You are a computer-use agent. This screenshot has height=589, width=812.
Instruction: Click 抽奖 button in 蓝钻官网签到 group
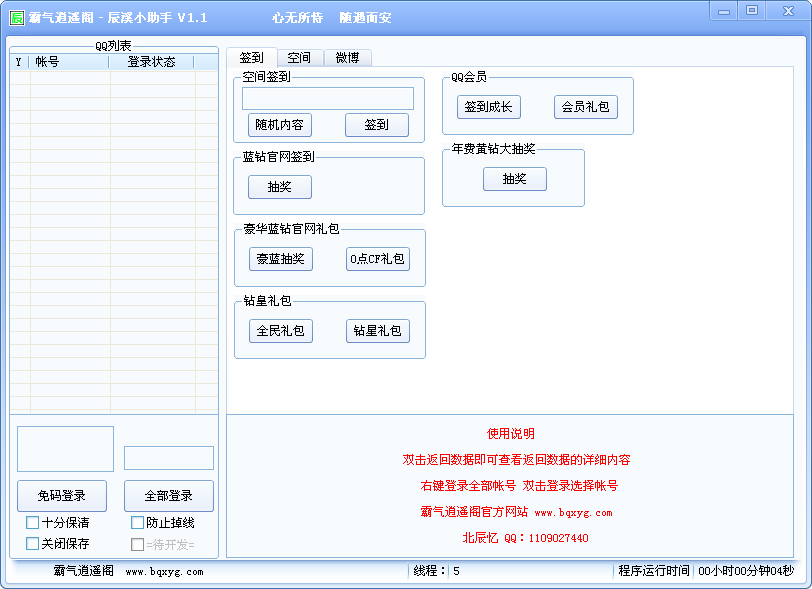point(280,187)
